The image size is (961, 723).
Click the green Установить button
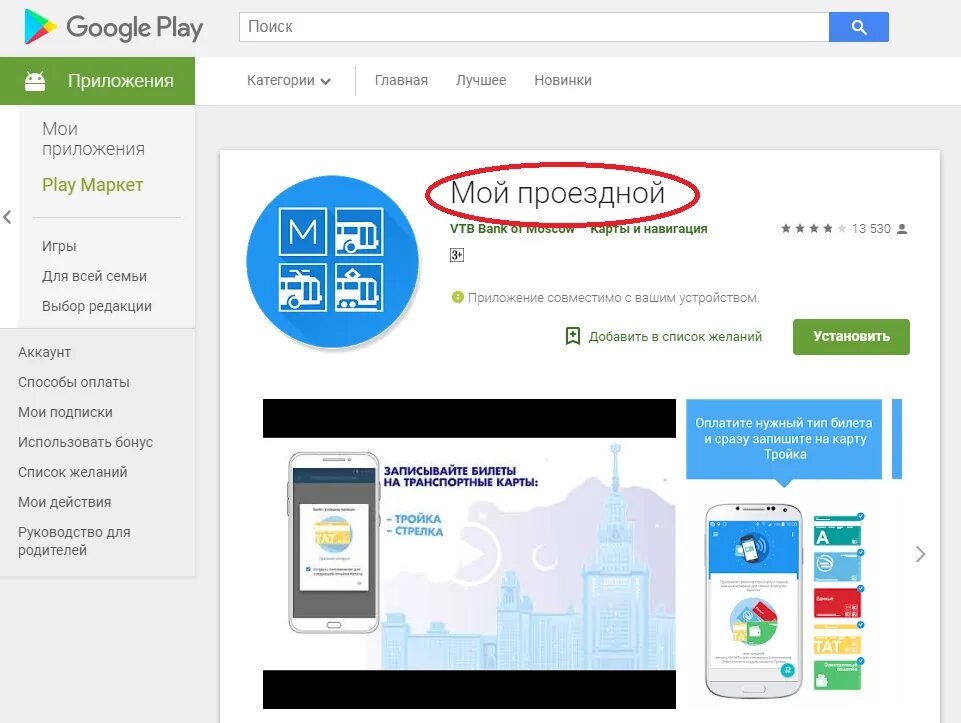click(851, 336)
